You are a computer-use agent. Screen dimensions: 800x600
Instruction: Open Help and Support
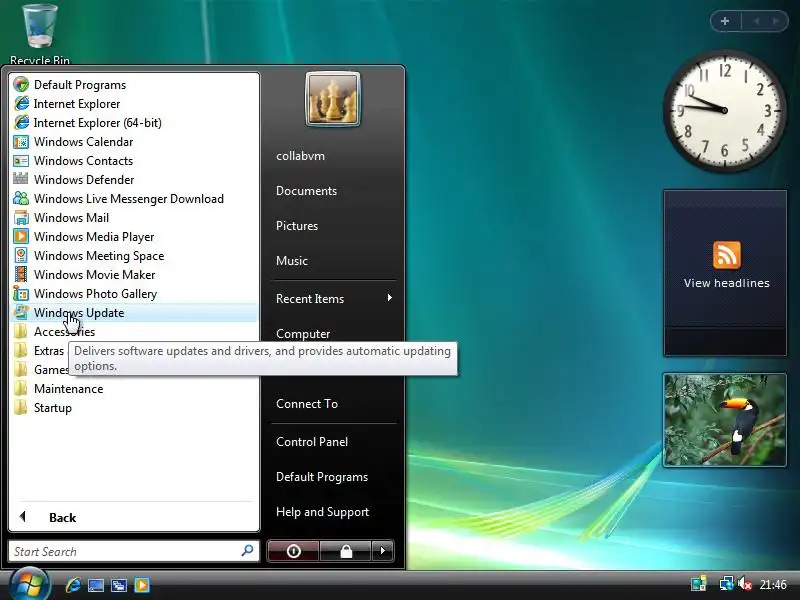pyautogui.click(x=322, y=512)
